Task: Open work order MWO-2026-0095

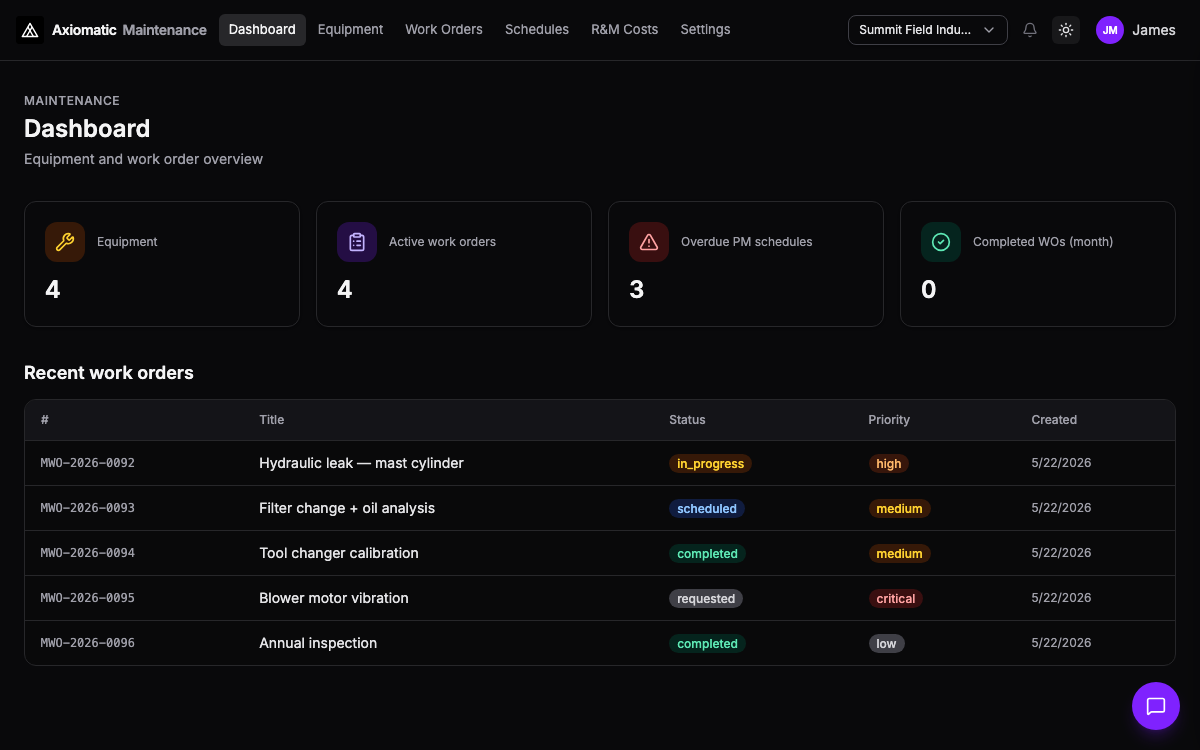Action: pos(88,598)
